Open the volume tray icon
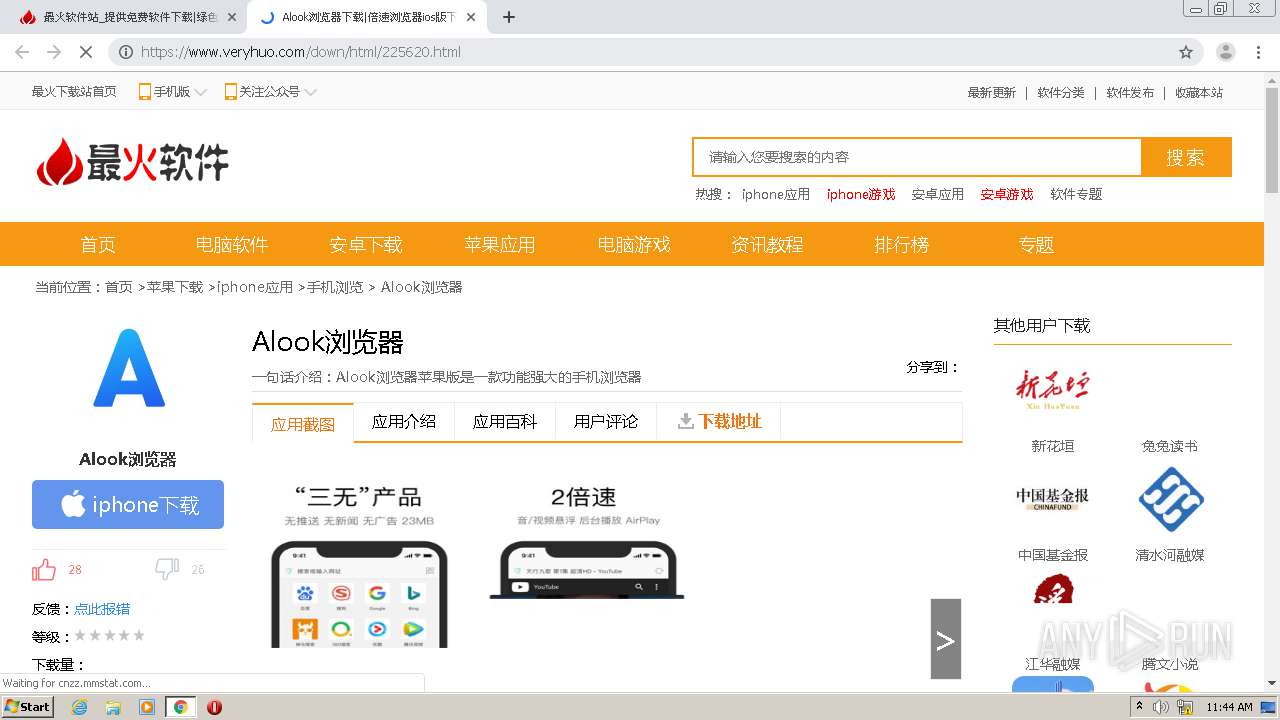This screenshot has height=720, width=1280. point(1160,707)
